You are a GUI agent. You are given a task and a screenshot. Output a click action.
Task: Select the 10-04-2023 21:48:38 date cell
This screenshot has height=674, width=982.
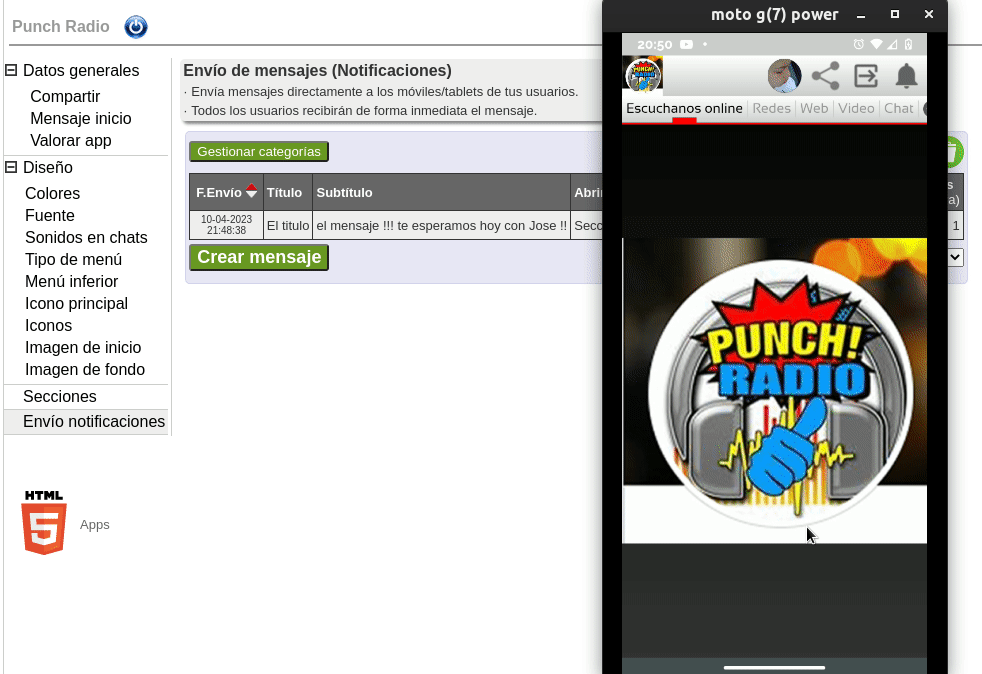click(x=226, y=225)
